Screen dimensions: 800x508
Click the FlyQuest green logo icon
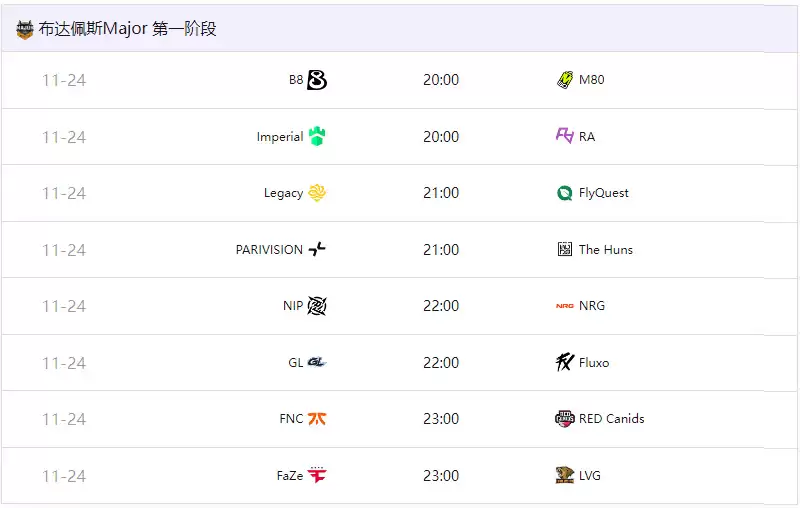coord(565,193)
